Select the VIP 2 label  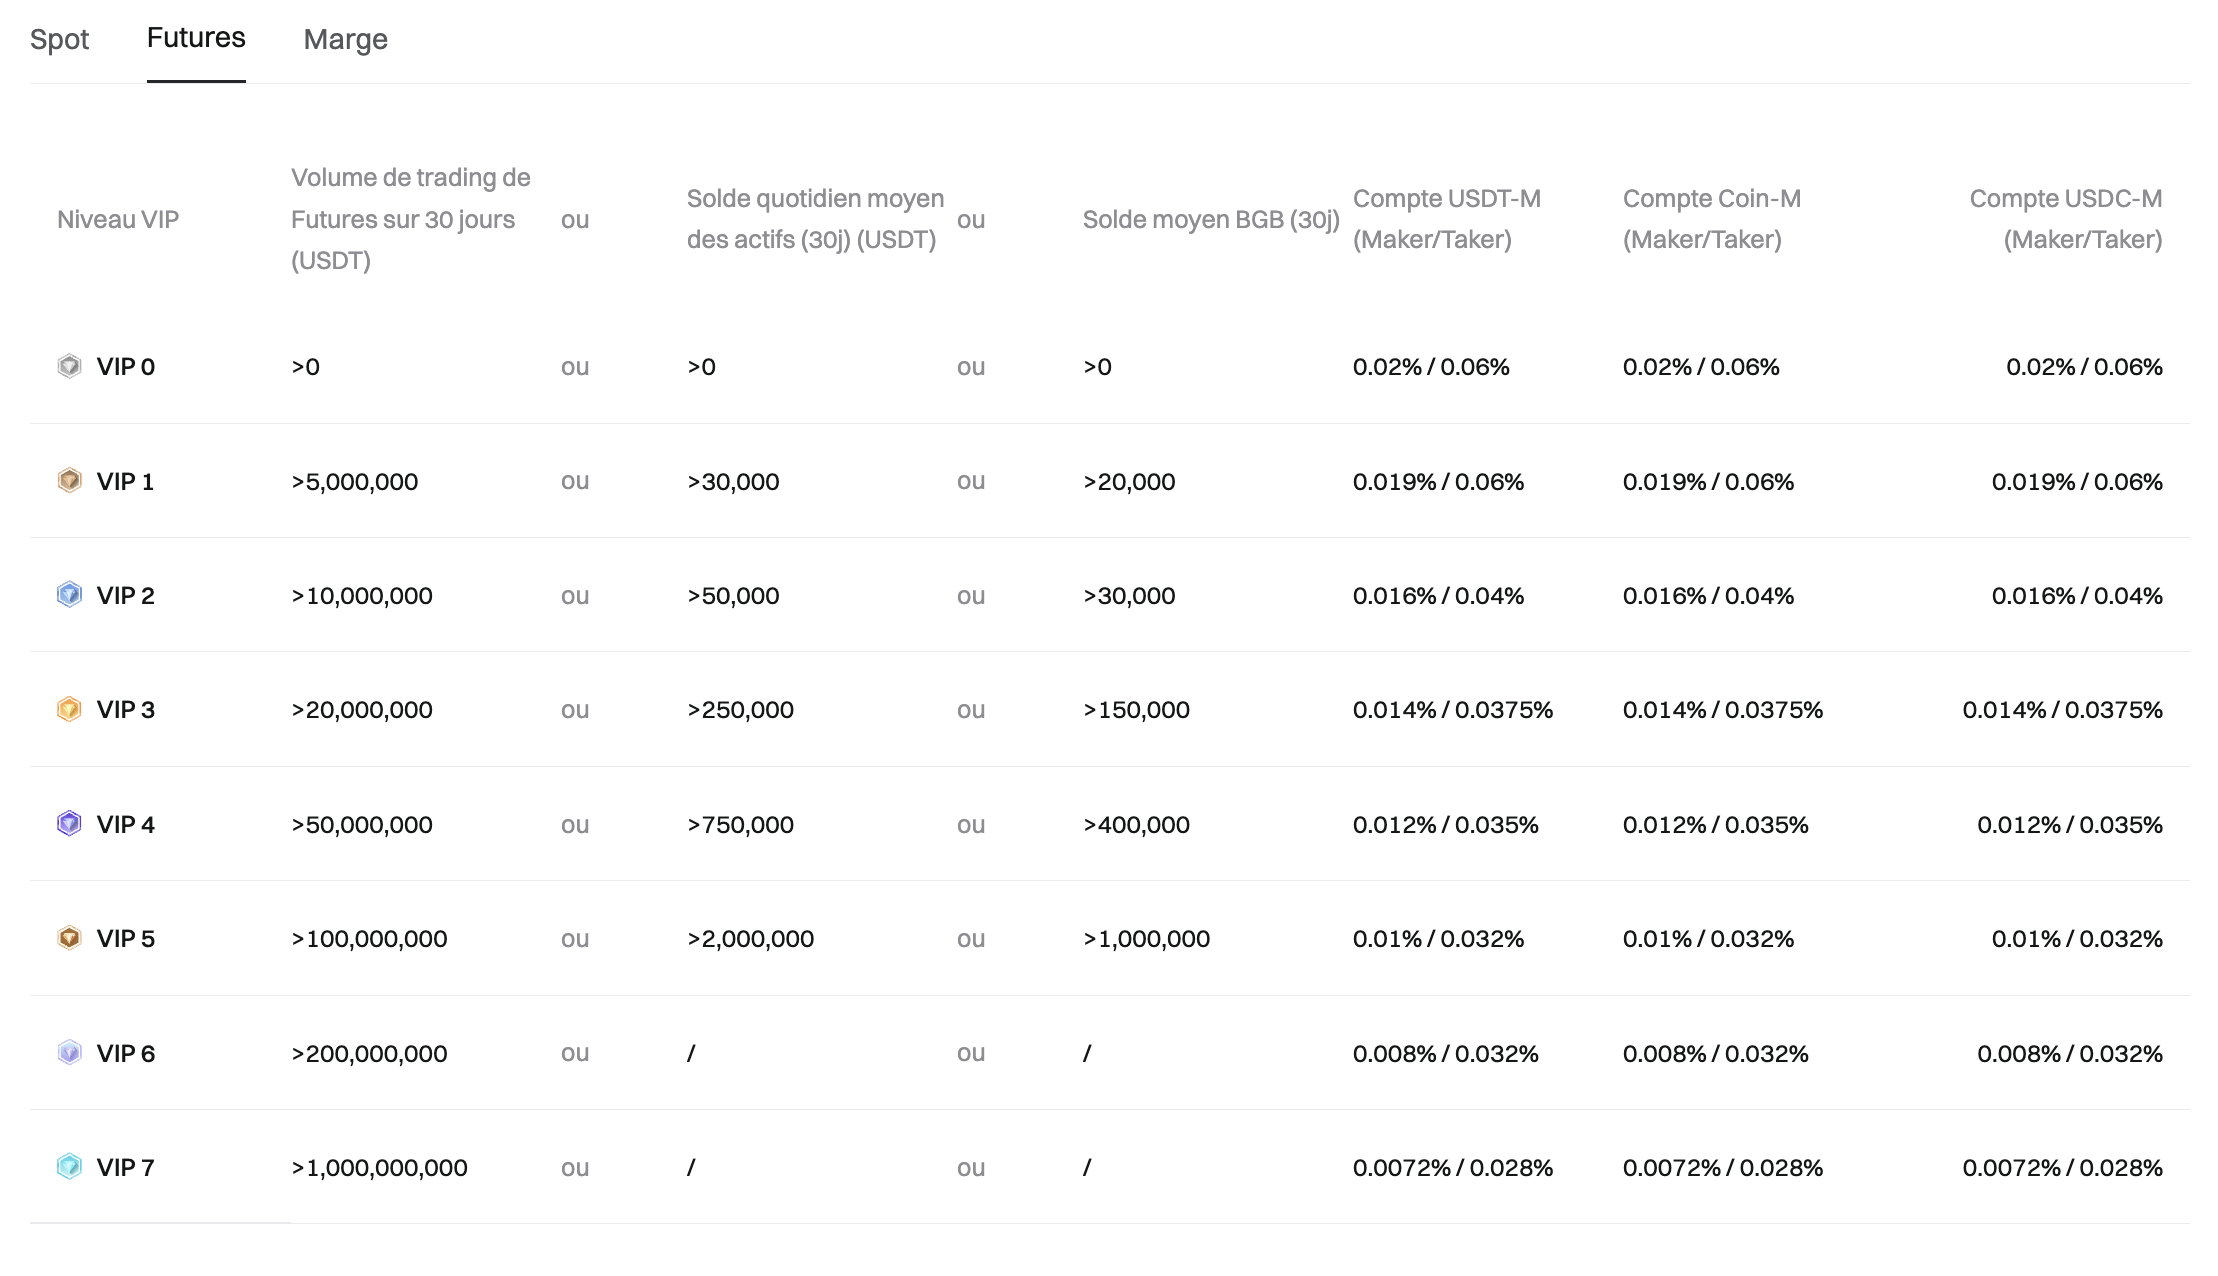click(x=126, y=596)
